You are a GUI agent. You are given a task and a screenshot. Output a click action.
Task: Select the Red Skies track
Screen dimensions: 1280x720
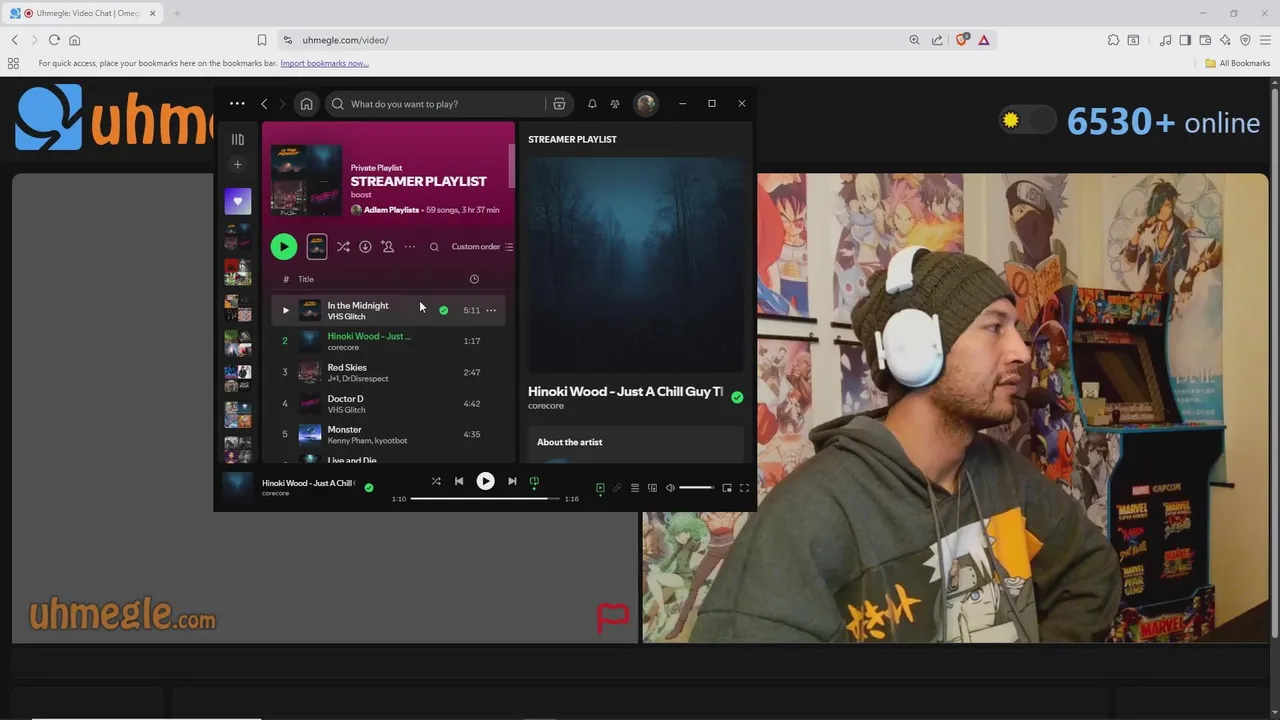[x=388, y=372]
